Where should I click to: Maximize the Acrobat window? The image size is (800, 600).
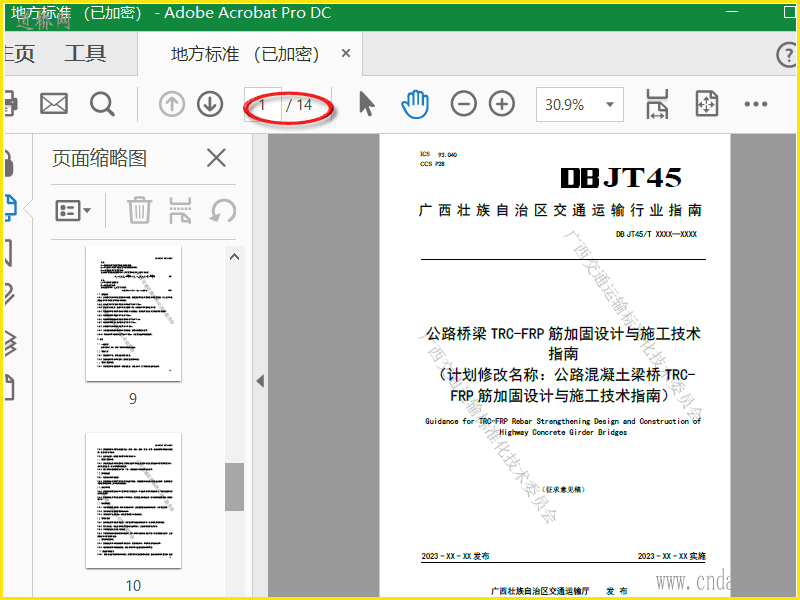point(789,11)
